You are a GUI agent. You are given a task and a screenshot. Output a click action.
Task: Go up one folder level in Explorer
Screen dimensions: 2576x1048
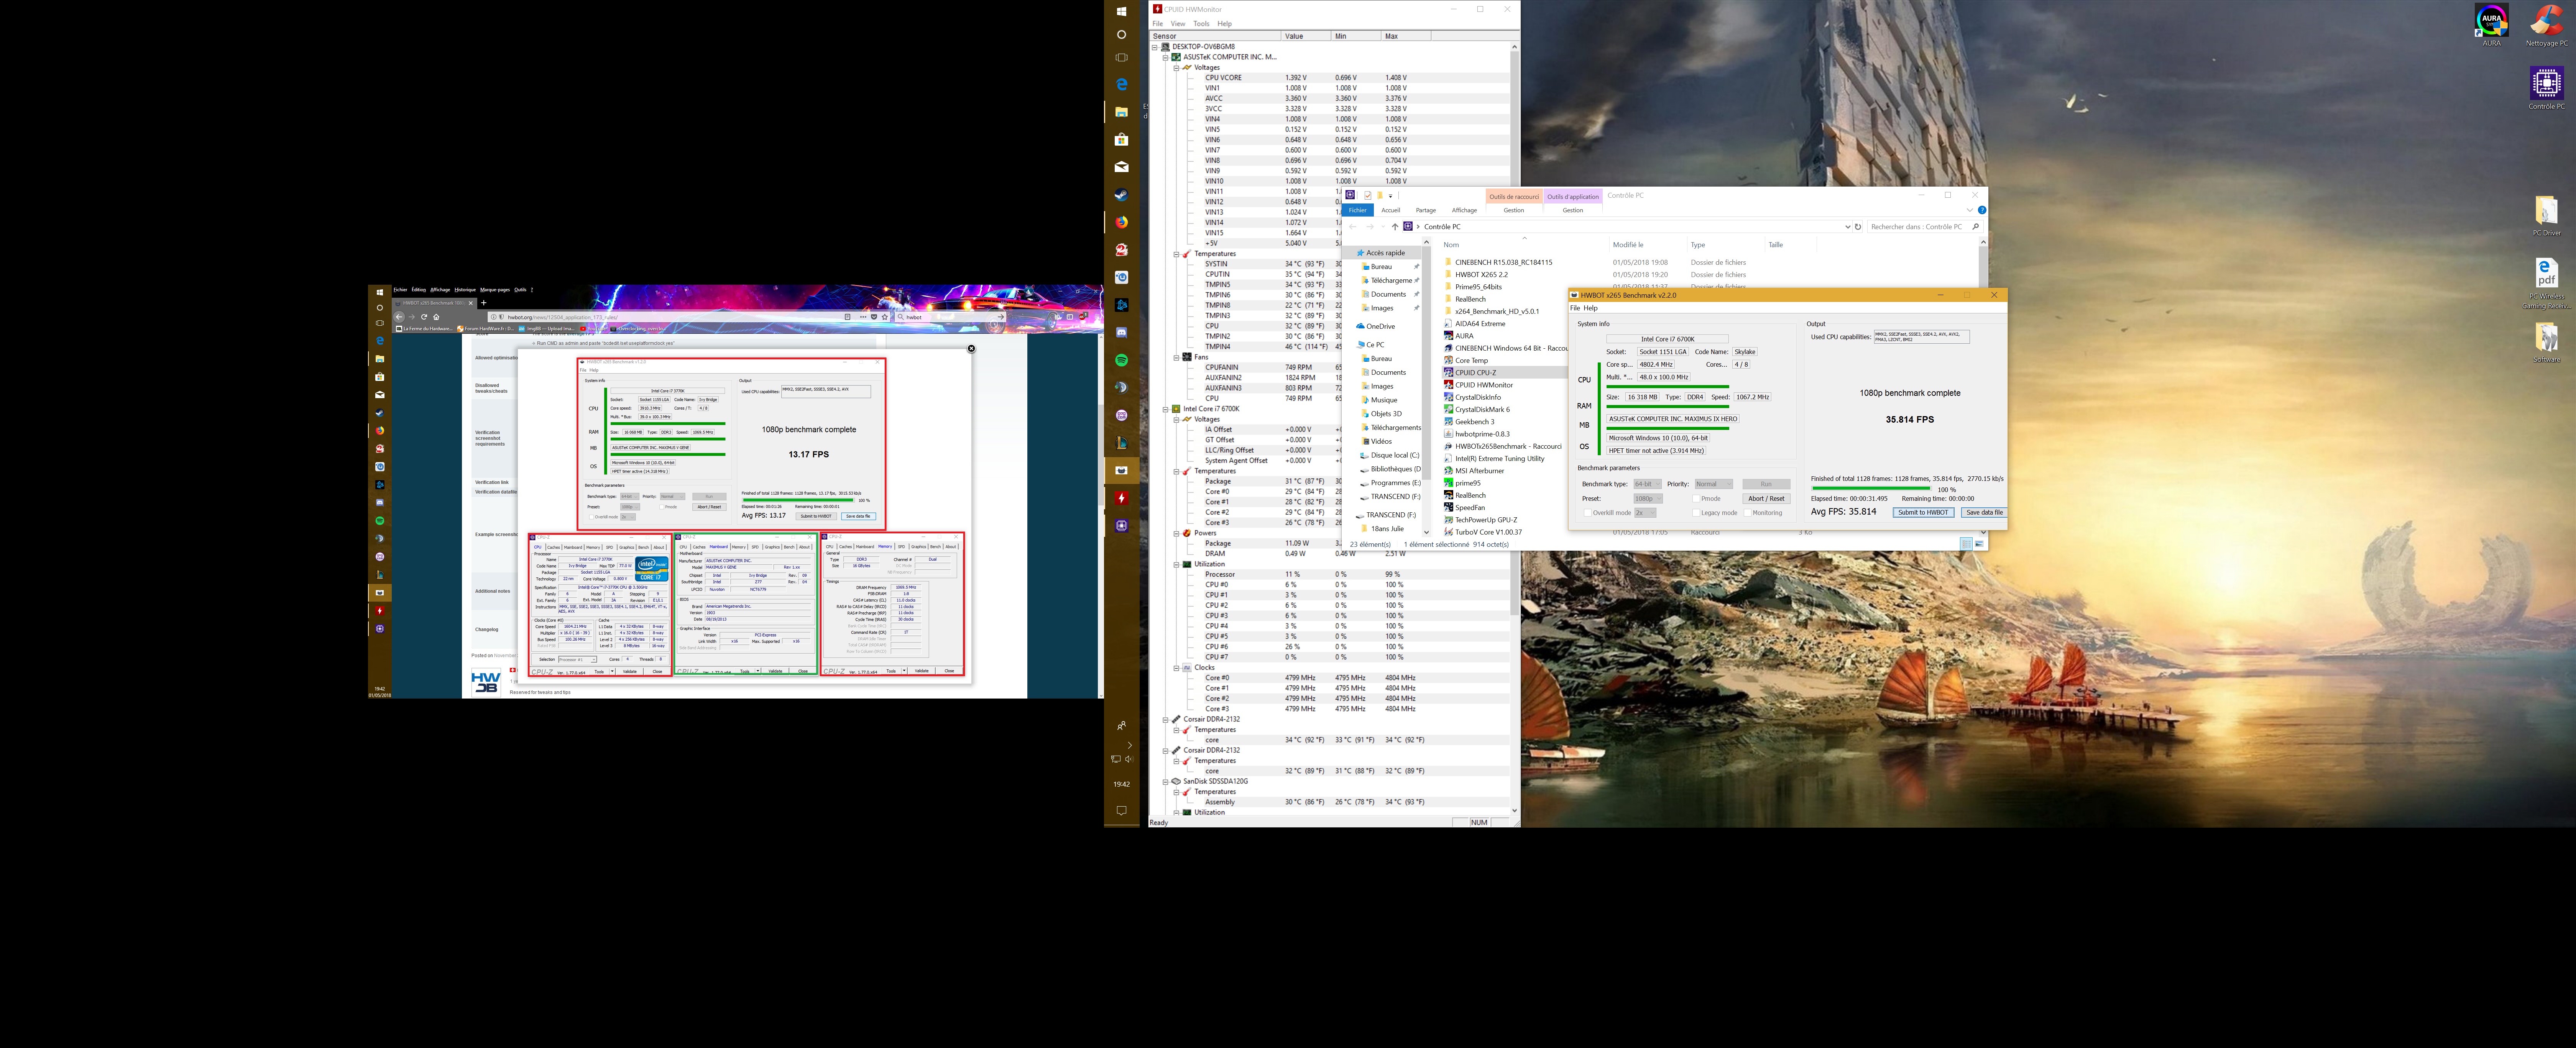[x=1394, y=227]
